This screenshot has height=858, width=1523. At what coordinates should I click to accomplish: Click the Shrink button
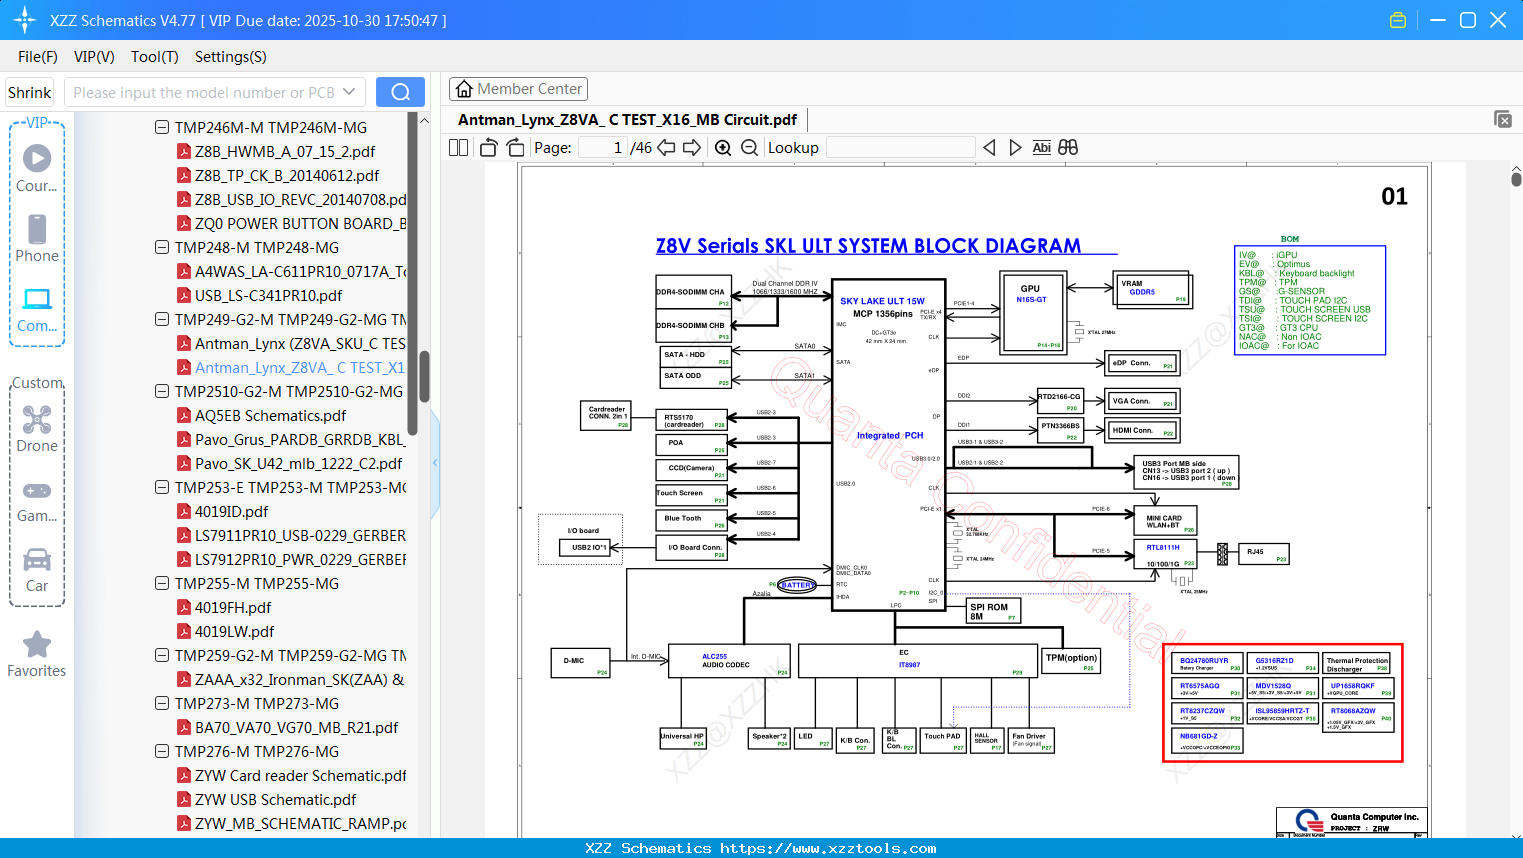click(30, 92)
